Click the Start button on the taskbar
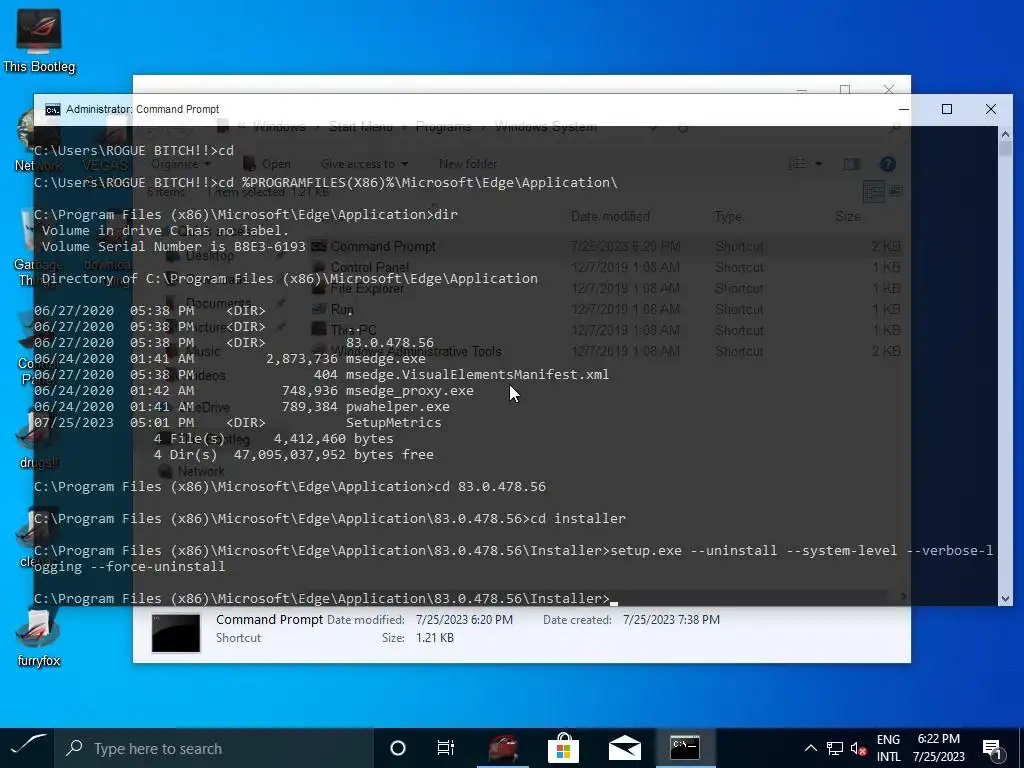Screen dimensions: 1024x768 click(27, 748)
